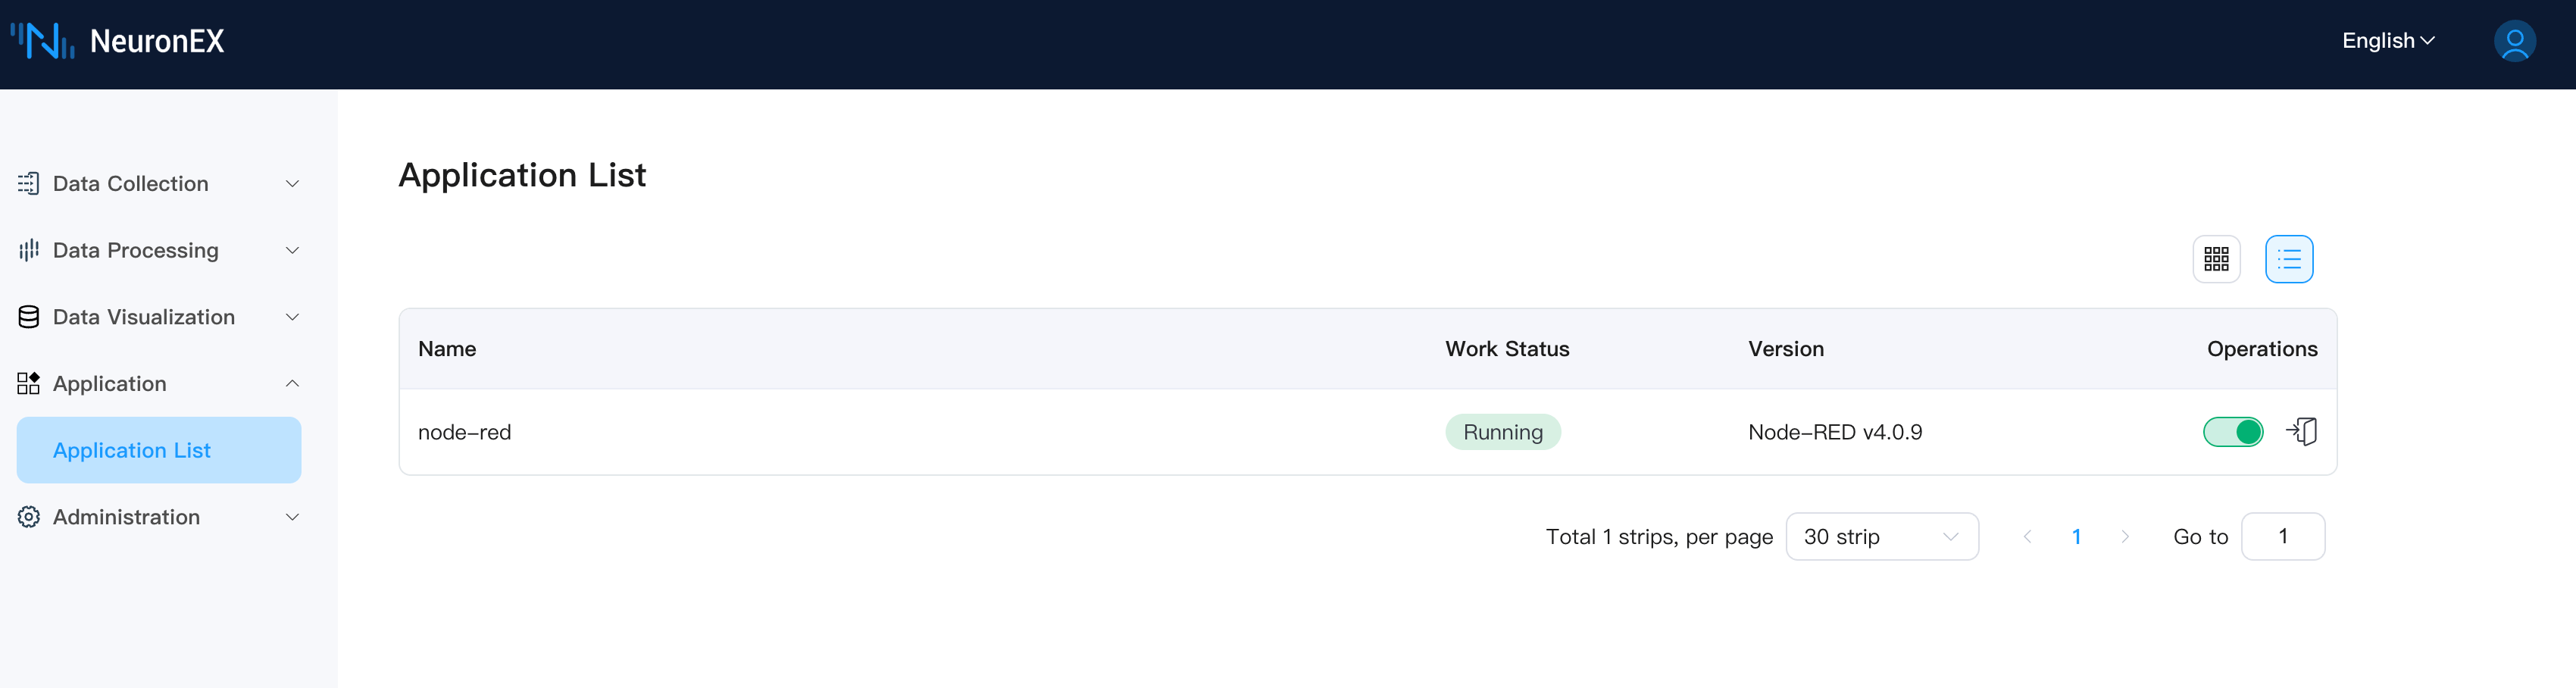The width and height of the screenshot is (2576, 688).
Task: Collapse the Application sidebar section
Action: (x=291, y=384)
